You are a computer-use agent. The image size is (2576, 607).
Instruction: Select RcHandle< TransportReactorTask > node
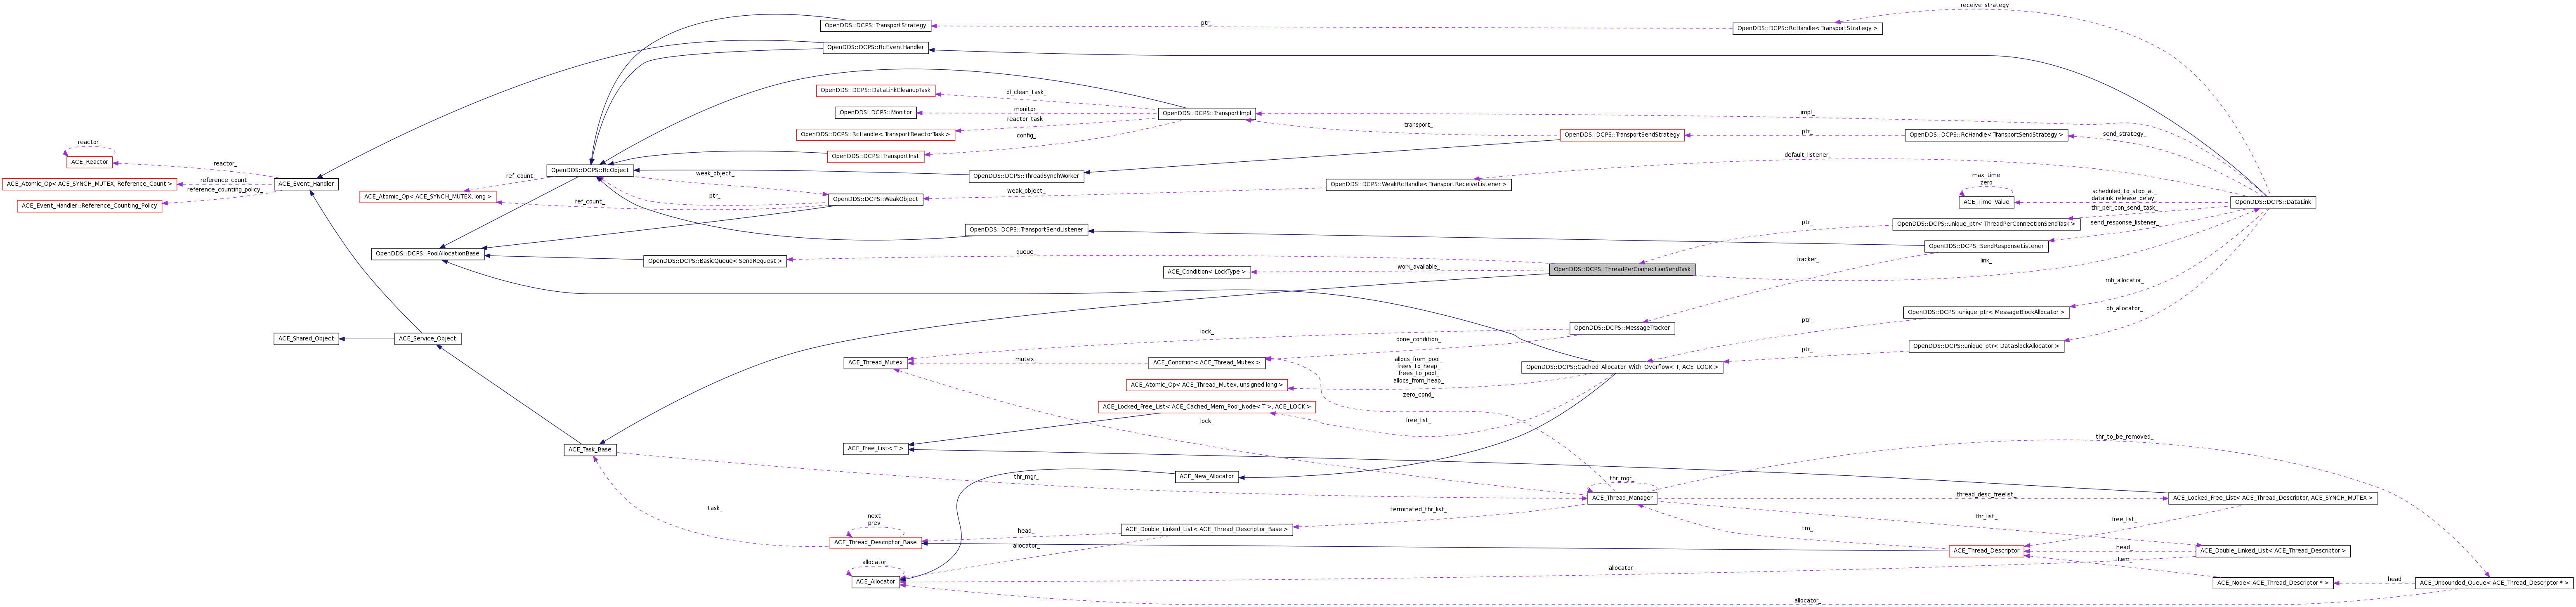(x=875, y=134)
